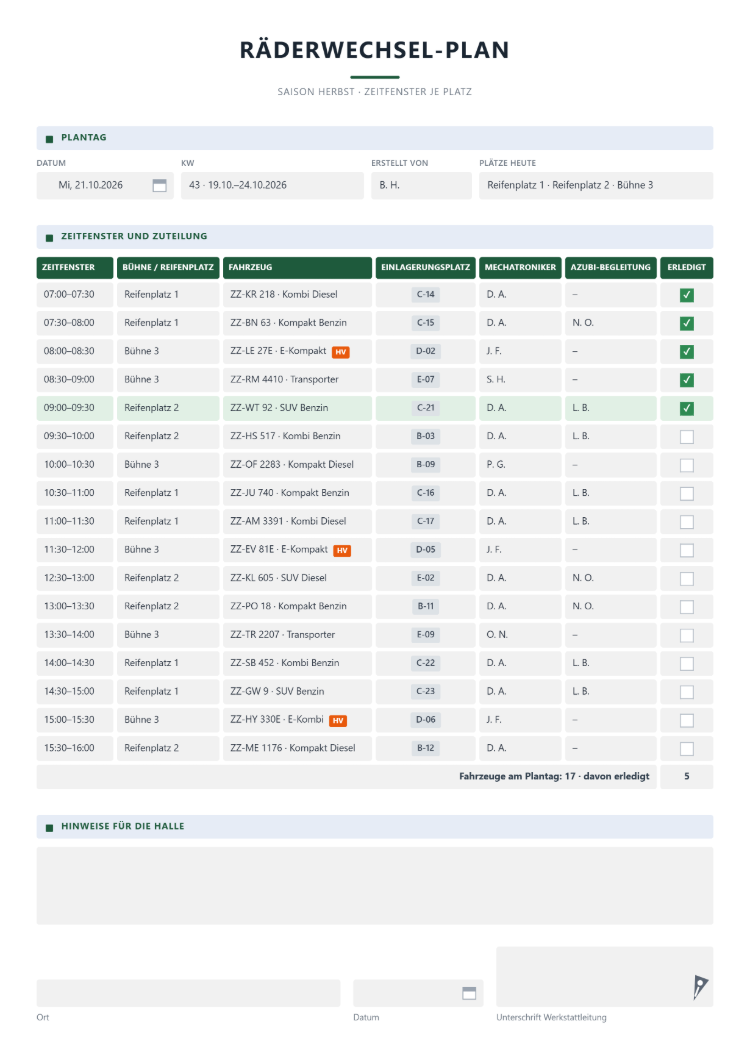This screenshot has width=750, height=1060.
Task: Click HV badge on ZZ-HY 330E row
Action: tap(338, 721)
